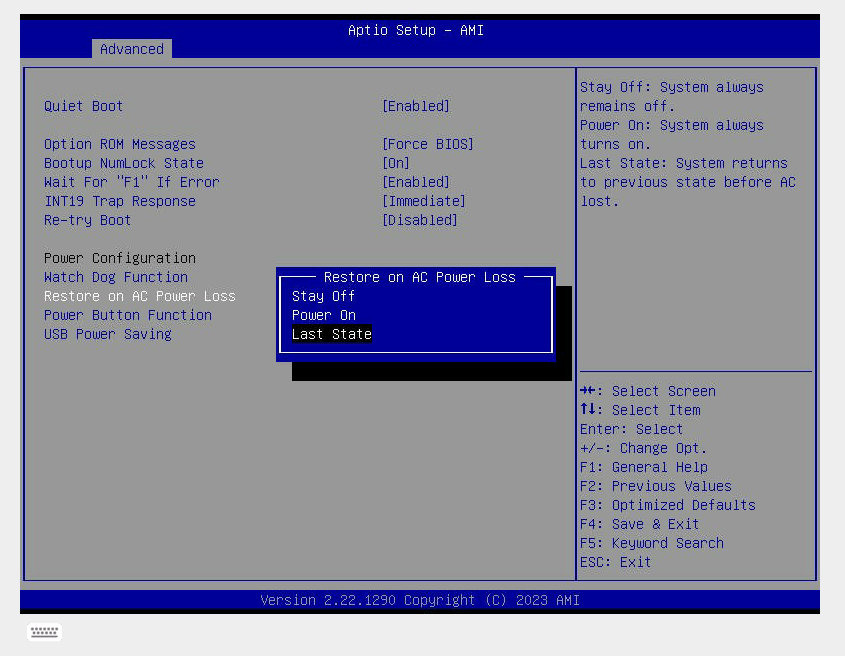The image size is (845, 656).
Task: Select the Advanced tab
Action: coord(131,49)
